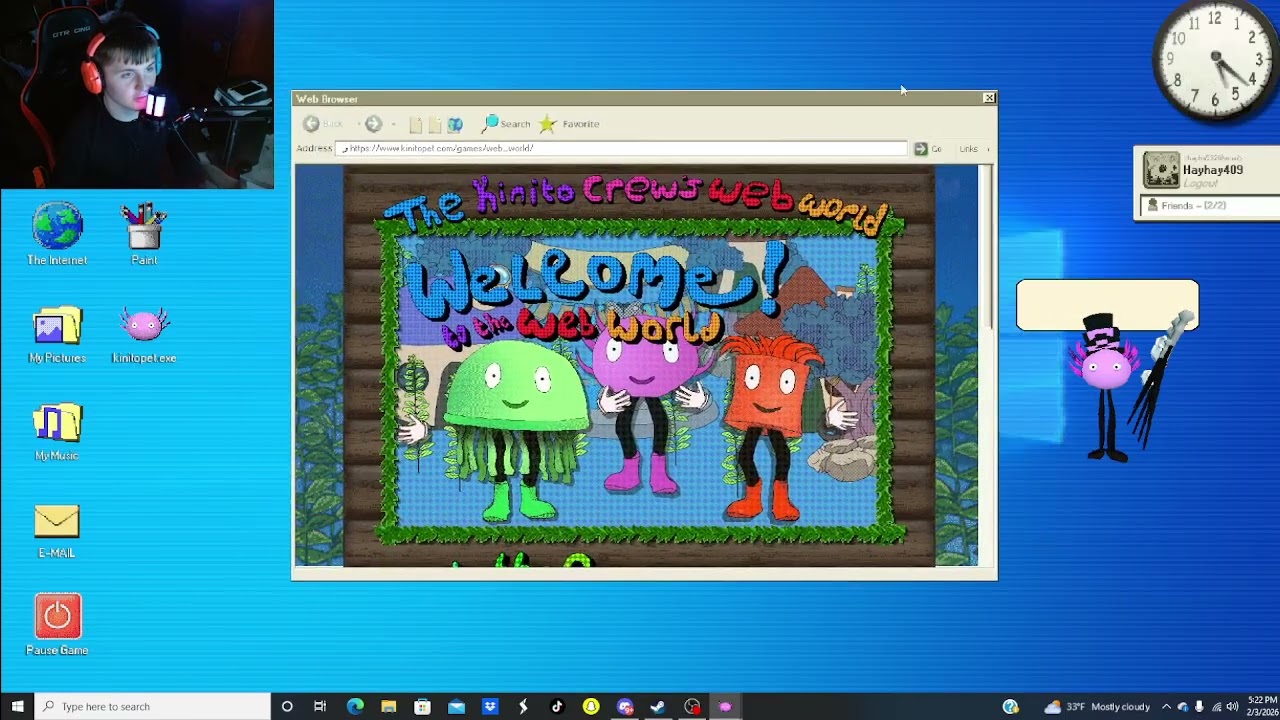This screenshot has height=720, width=1280.
Task: Open the Windows Start menu
Action: tap(17, 707)
